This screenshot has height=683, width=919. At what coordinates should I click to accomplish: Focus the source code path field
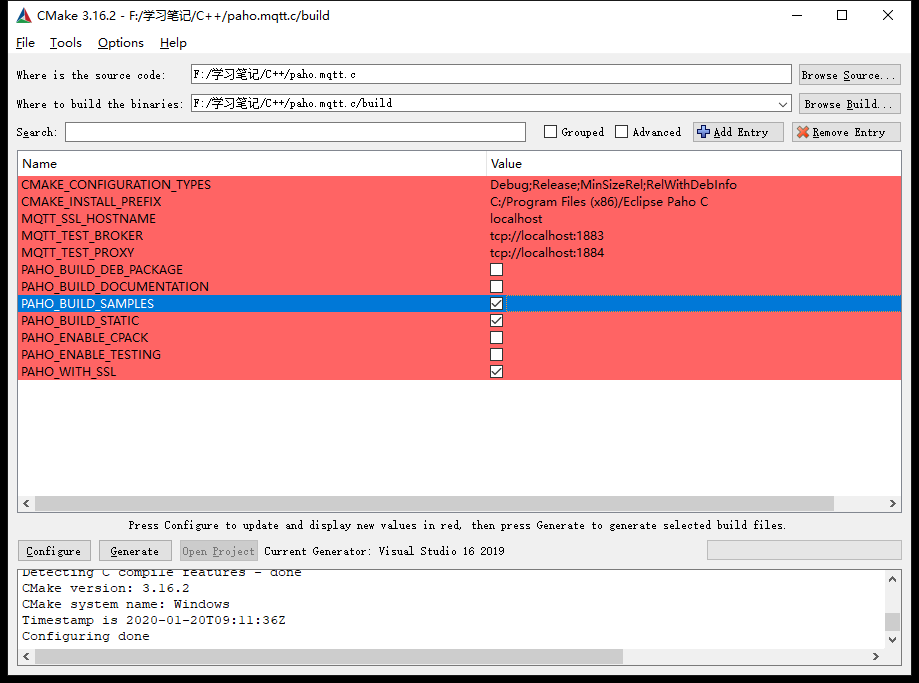pyautogui.click(x=491, y=74)
